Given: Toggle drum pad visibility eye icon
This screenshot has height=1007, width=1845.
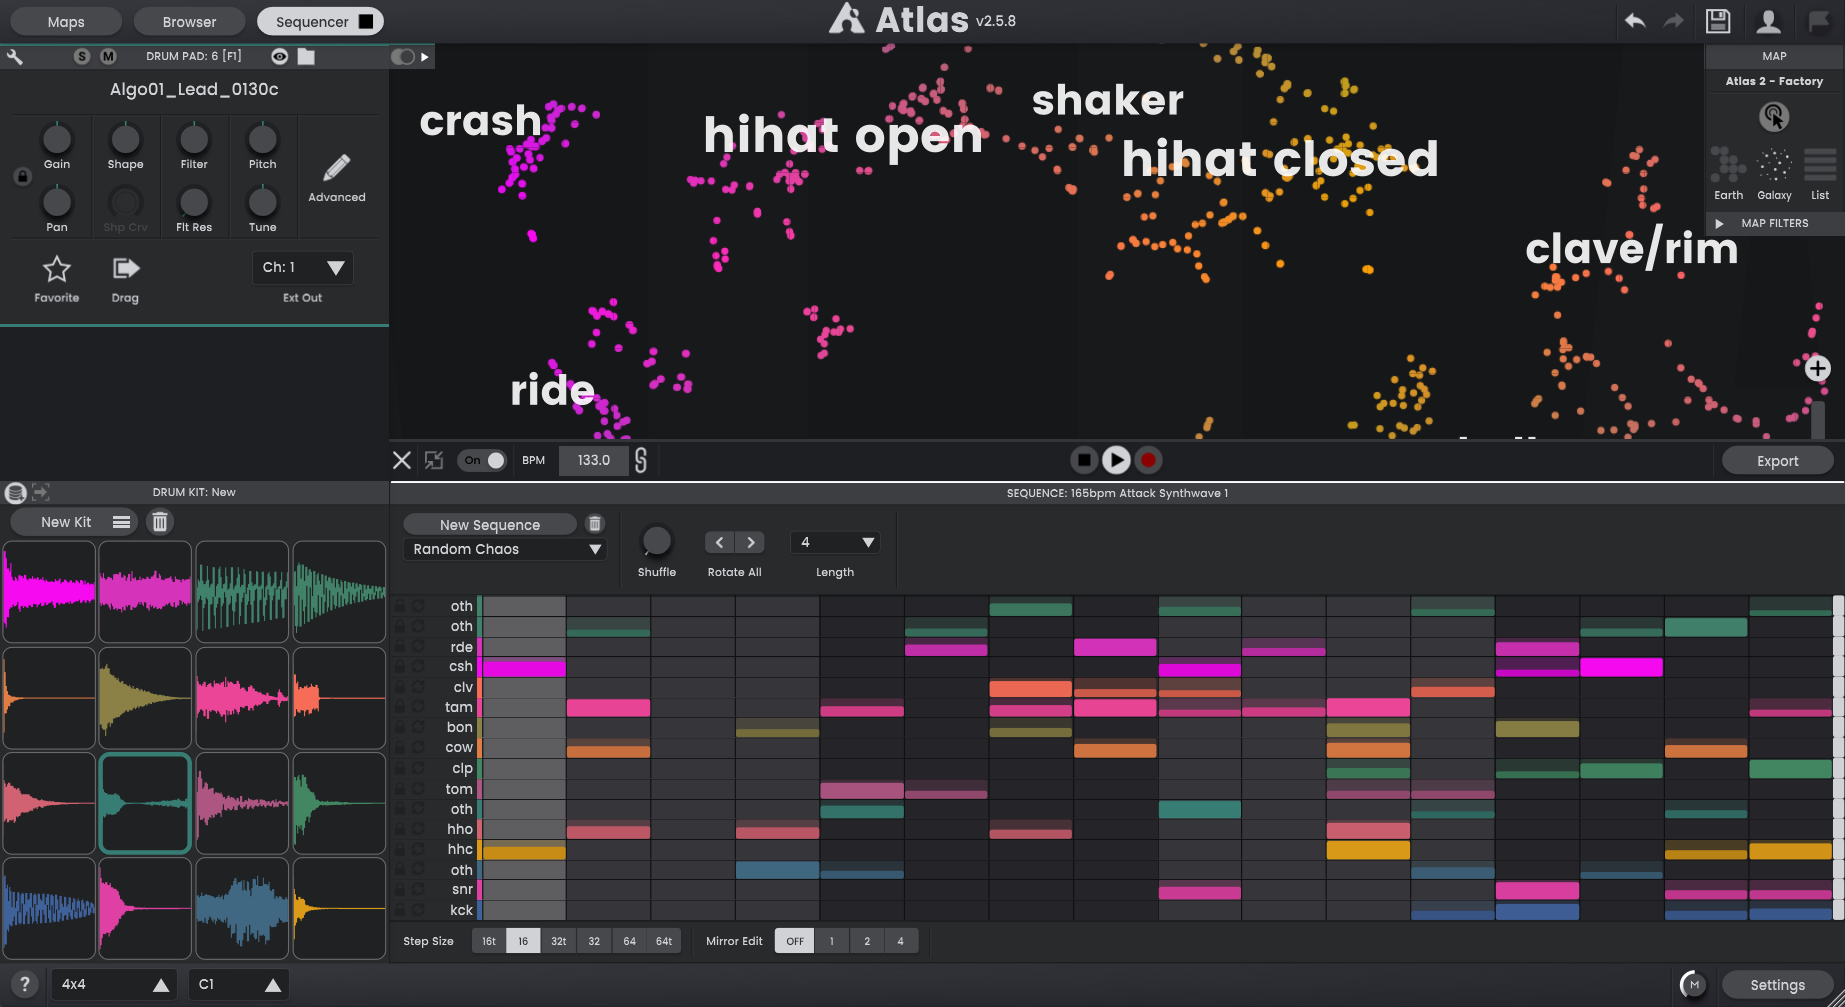Looking at the screenshot, I should point(280,57).
